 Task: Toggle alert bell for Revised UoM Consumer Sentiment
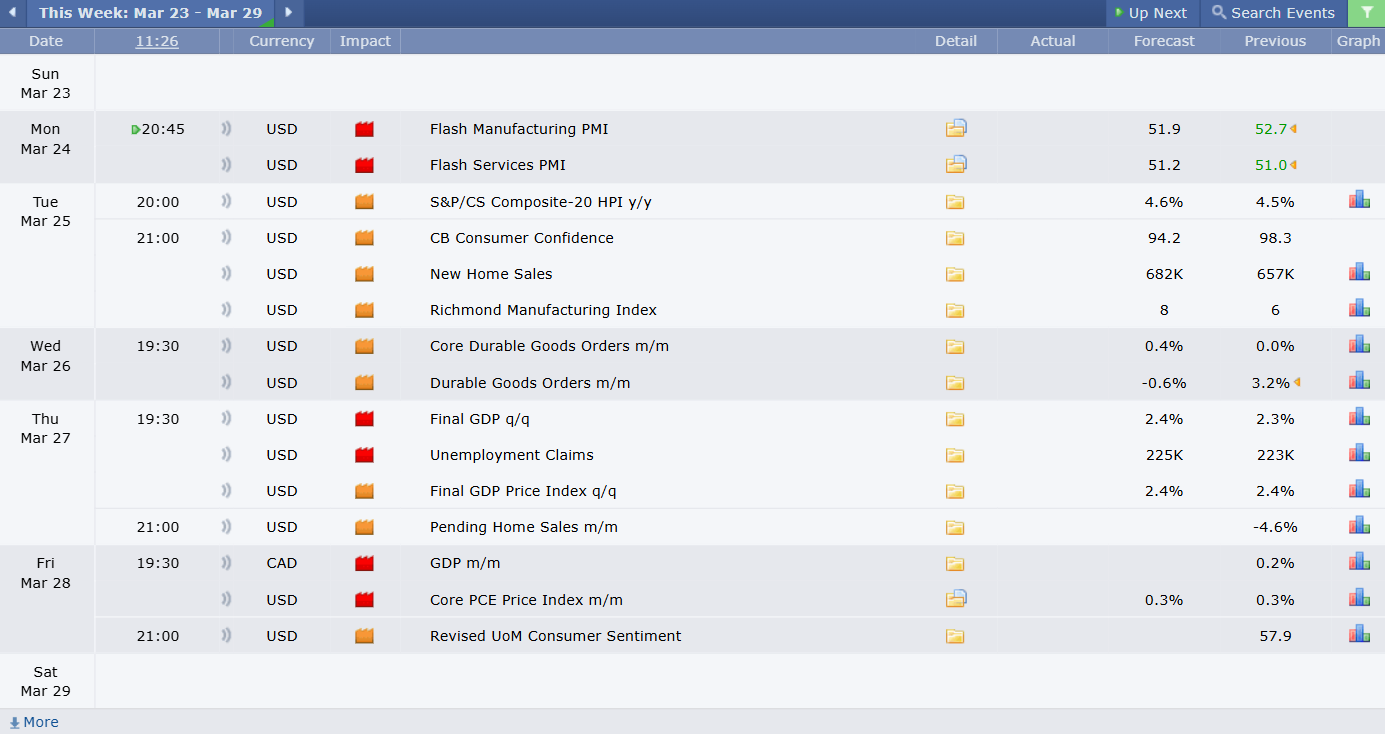[226, 635]
